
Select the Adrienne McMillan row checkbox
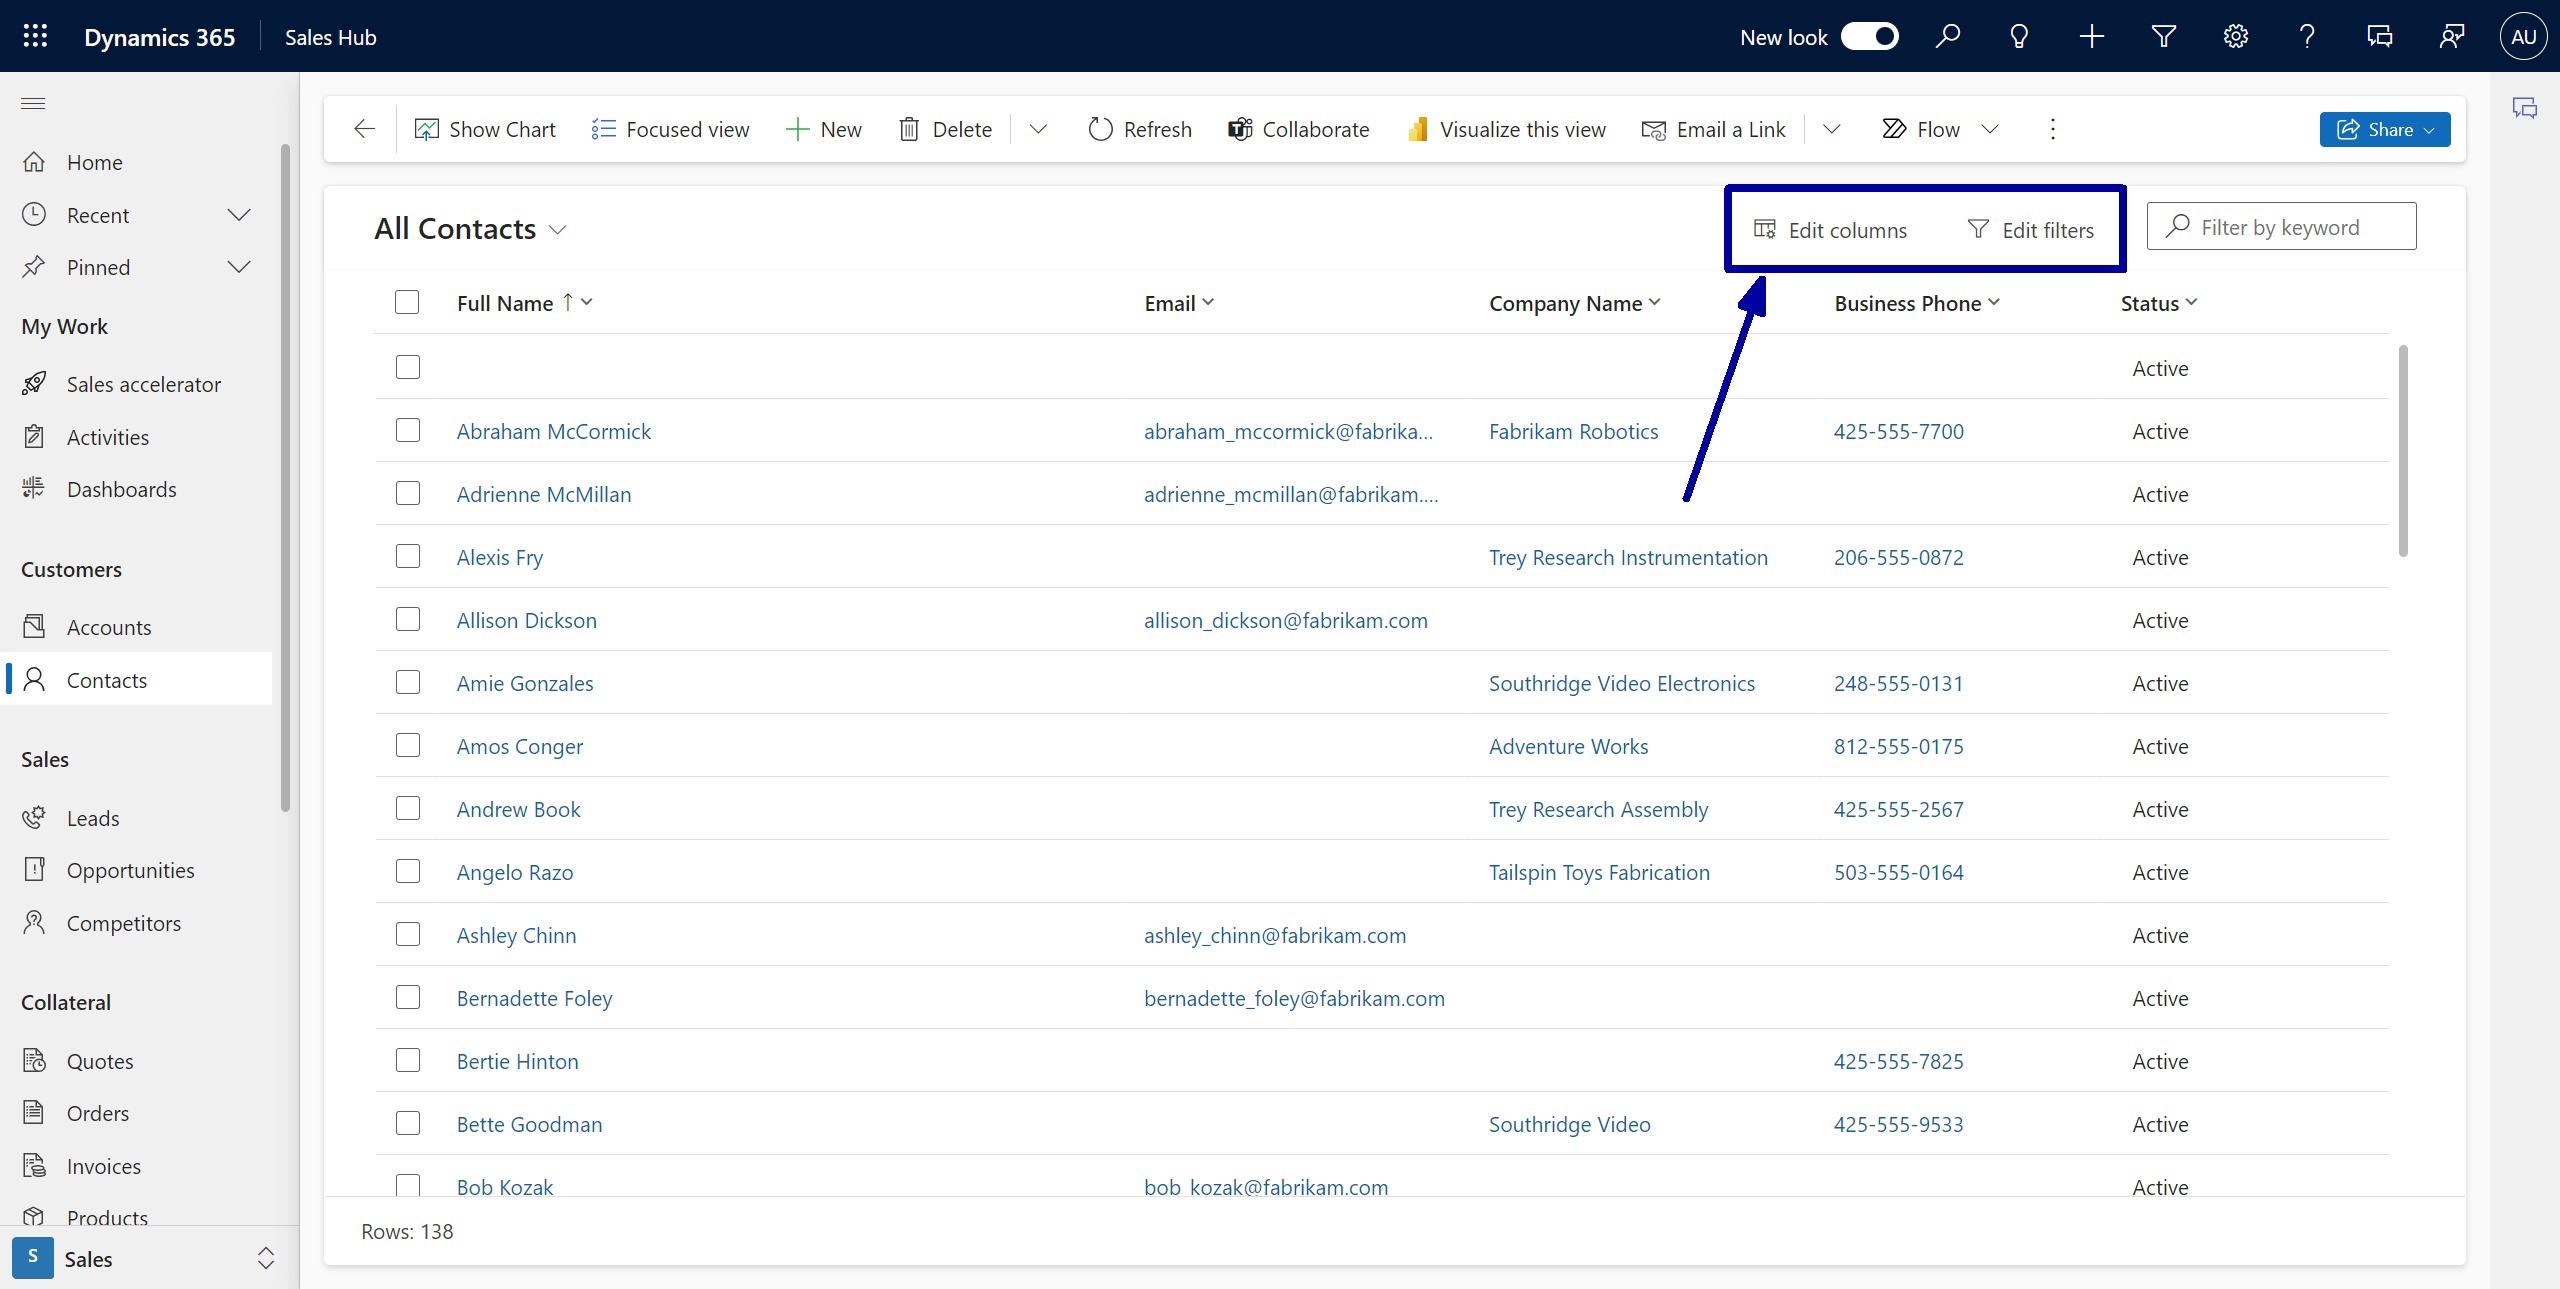tap(408, 493)
